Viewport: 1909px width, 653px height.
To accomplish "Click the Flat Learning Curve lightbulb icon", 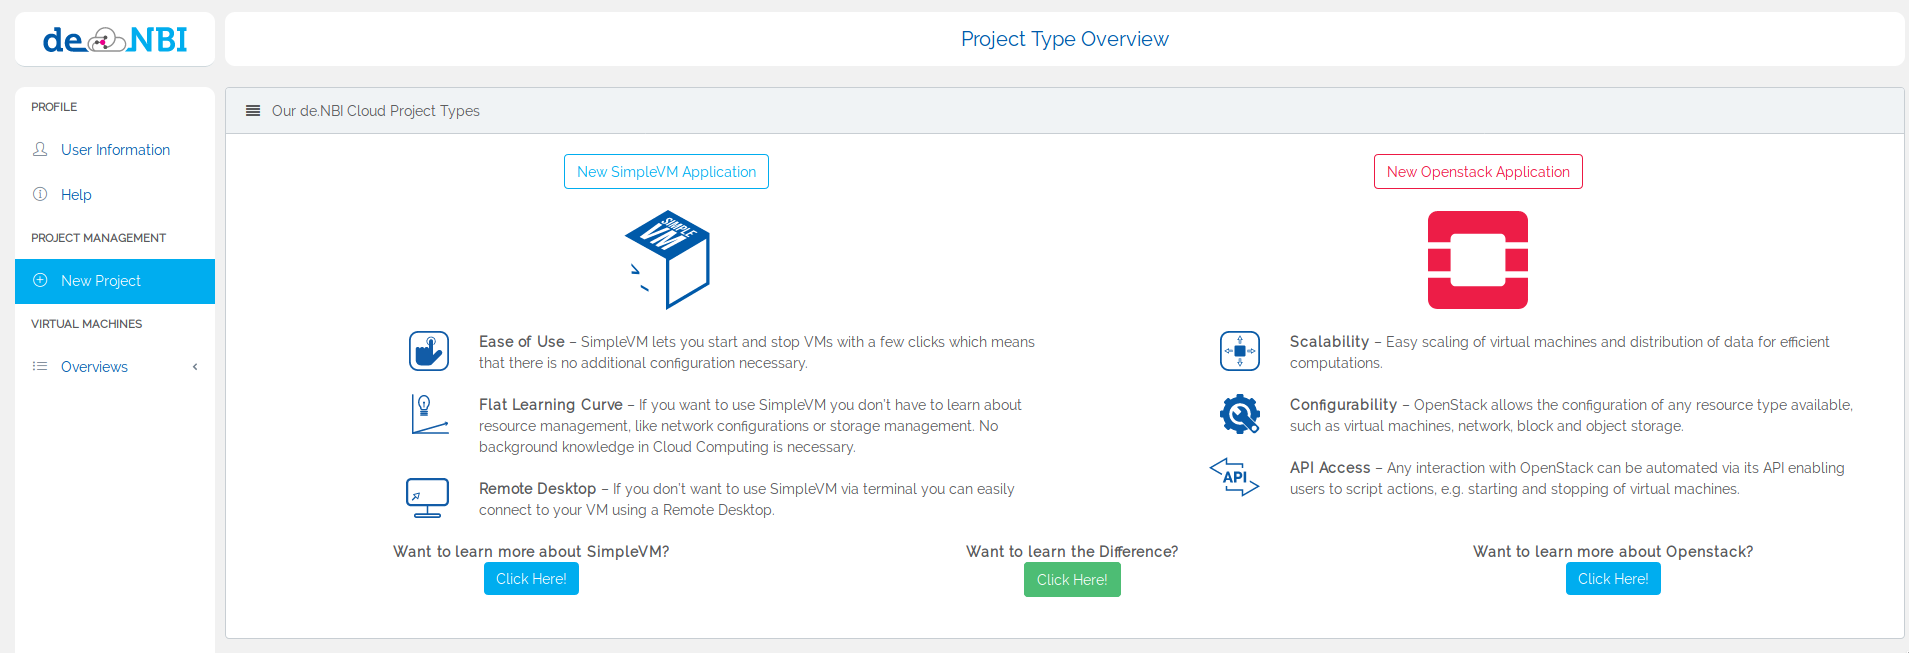I will coord(429,414).
